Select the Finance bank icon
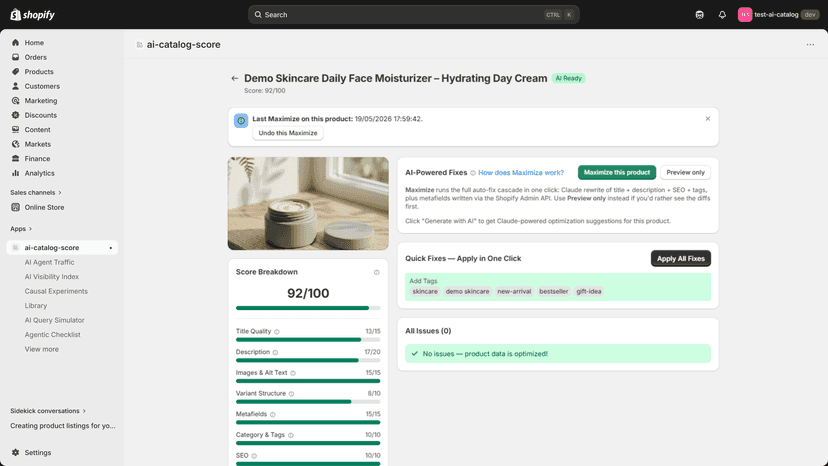828x466 pixels. [x=15, y=159]
